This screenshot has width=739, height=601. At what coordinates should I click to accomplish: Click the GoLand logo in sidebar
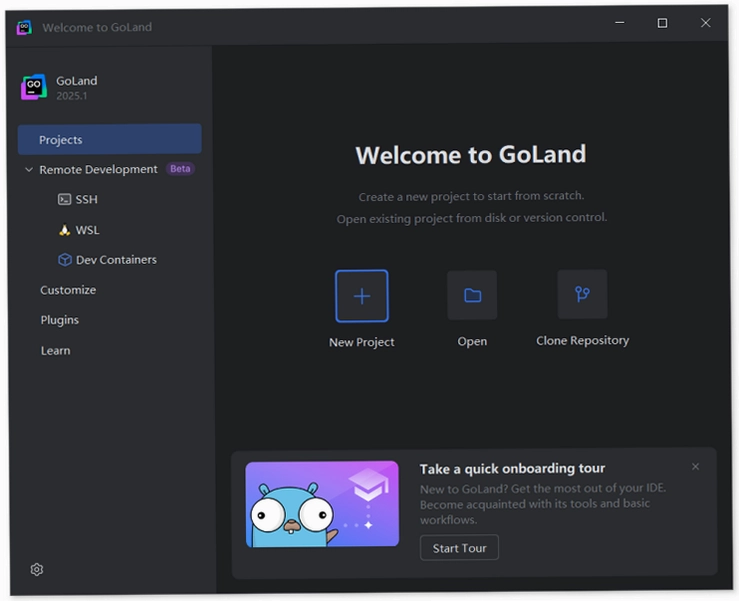33,87
